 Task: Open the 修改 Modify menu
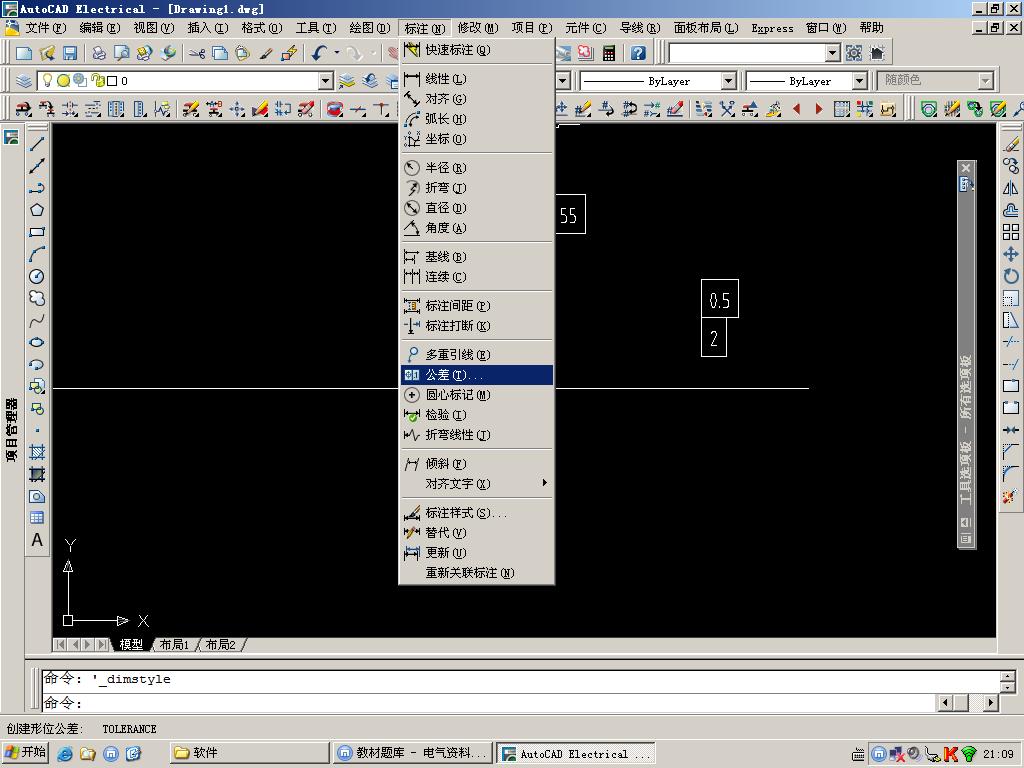[x=478, y=28]
